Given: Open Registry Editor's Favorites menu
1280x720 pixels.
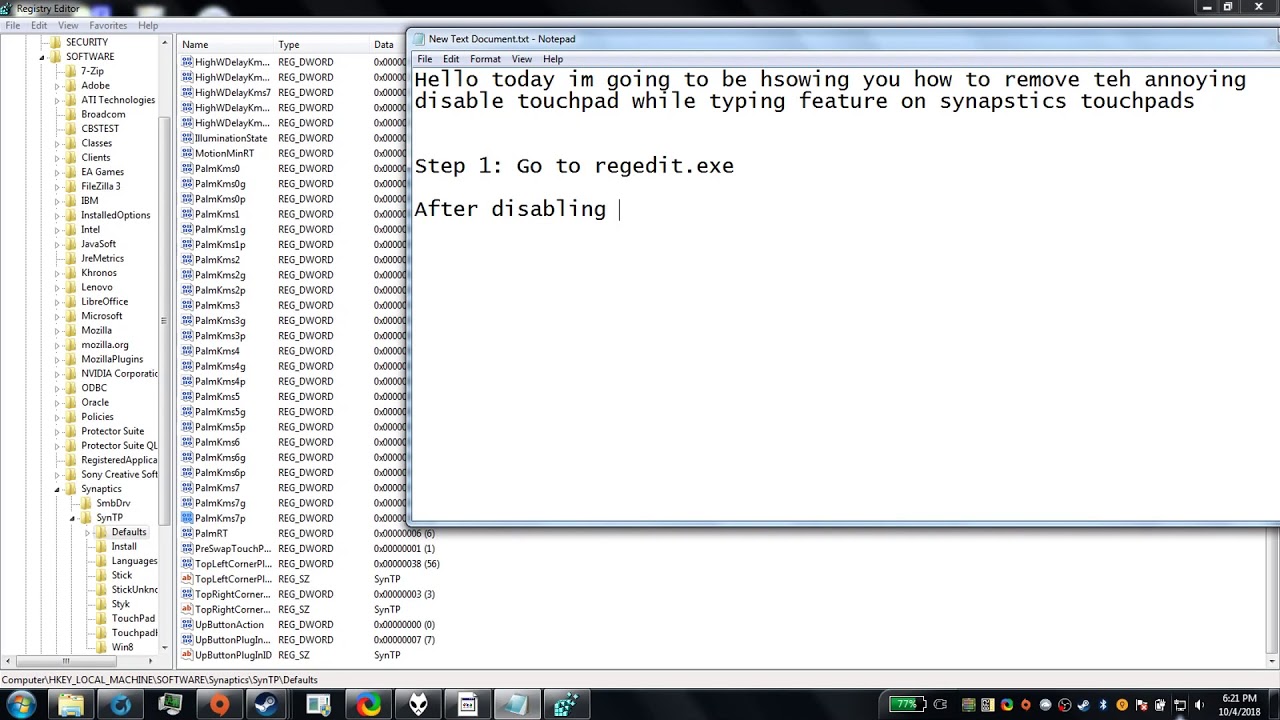Looking at the screenshot, I should click(108, 25).
